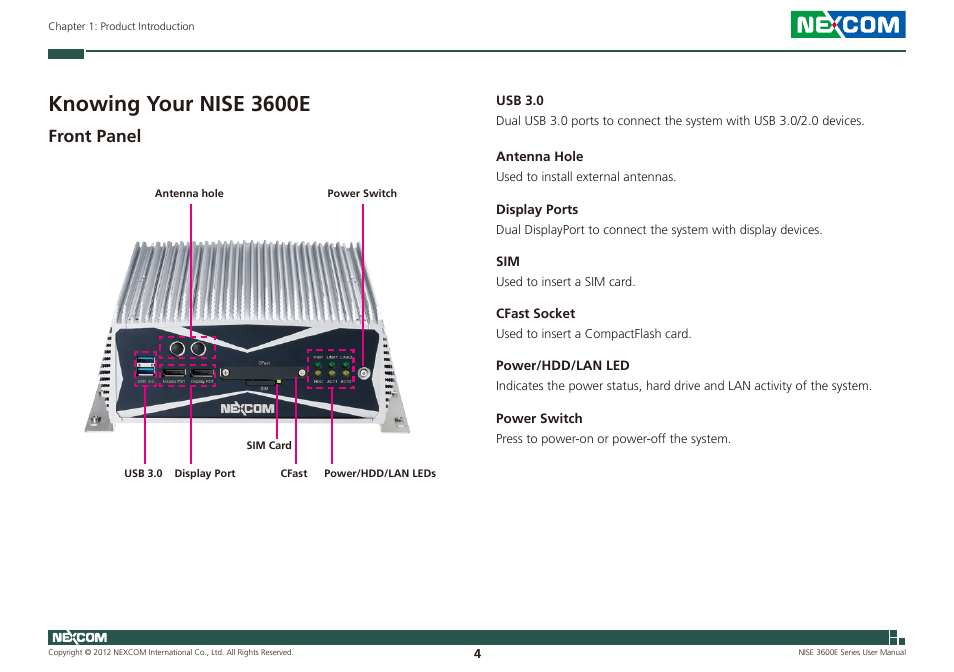Click the green squares icon at footer bar end
Image resolution: width=954 pixels, height=672 pixels.
pos(897,637)
